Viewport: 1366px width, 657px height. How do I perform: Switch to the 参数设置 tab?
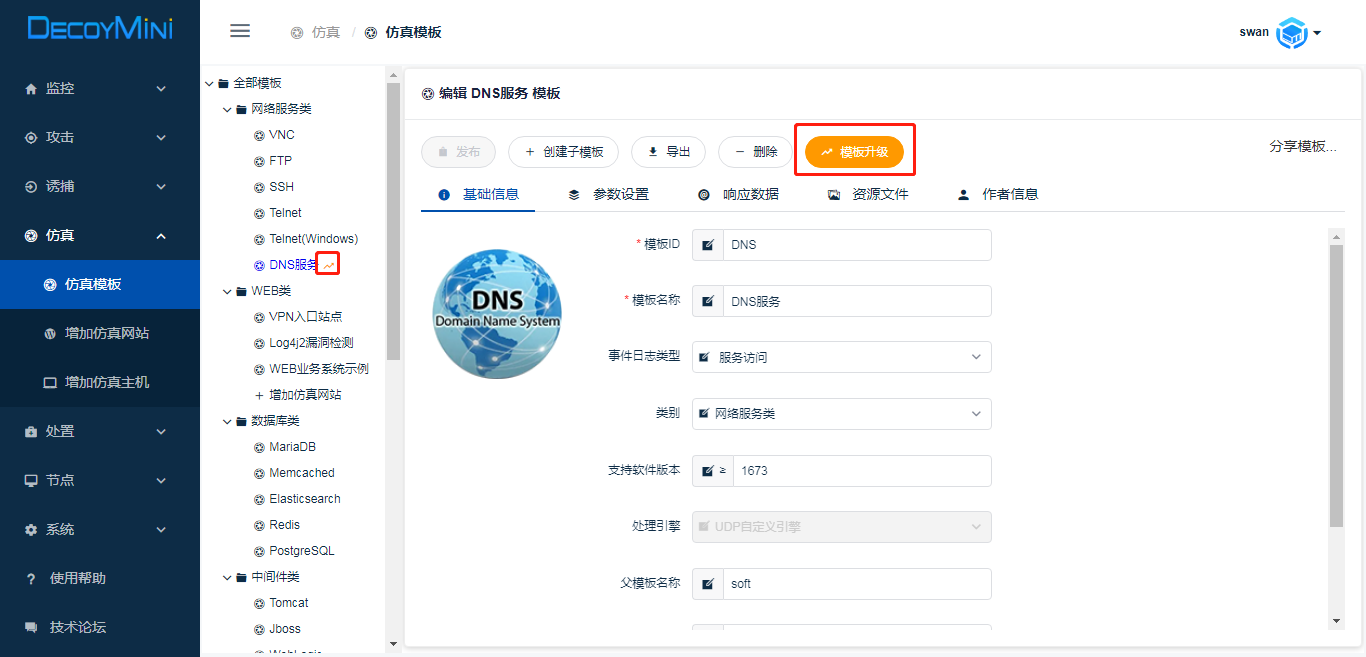coord(609,194)
